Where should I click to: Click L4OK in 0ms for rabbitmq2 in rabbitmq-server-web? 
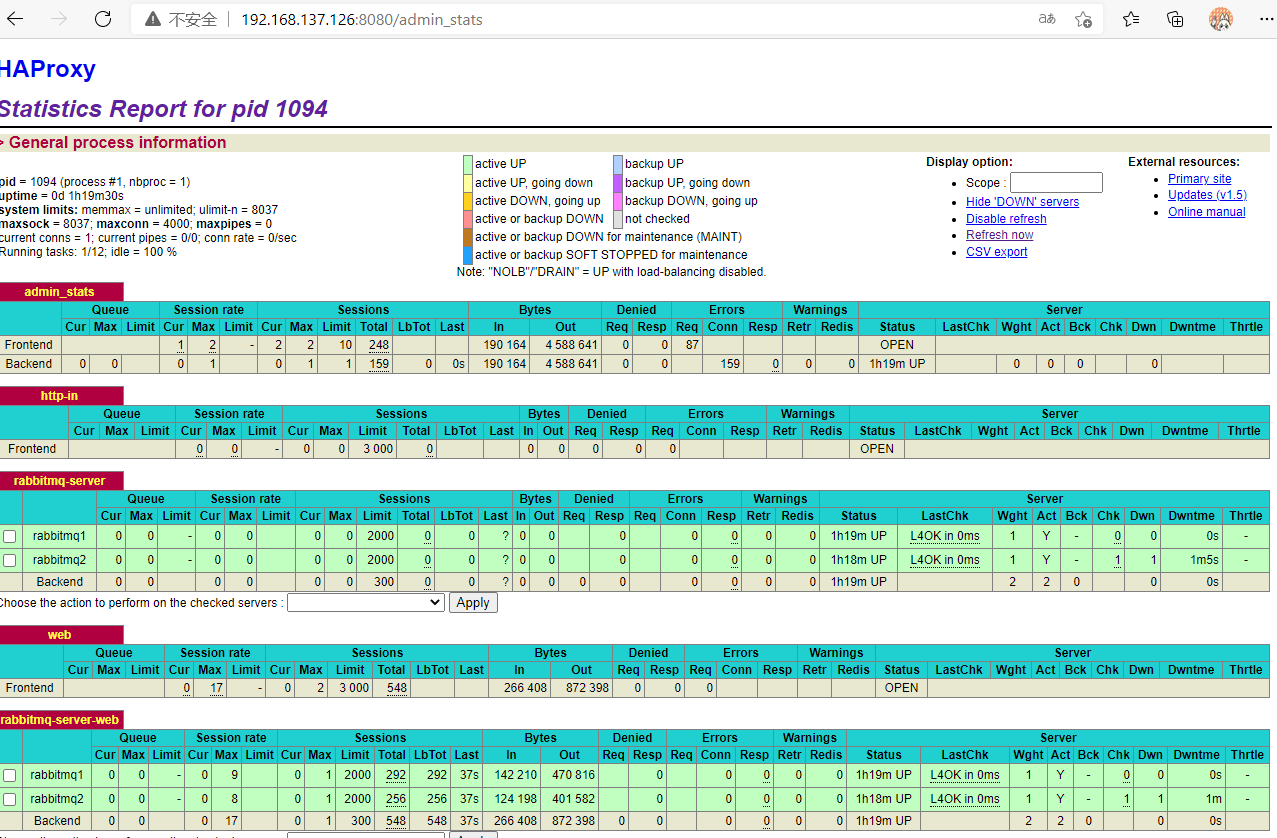964,799
